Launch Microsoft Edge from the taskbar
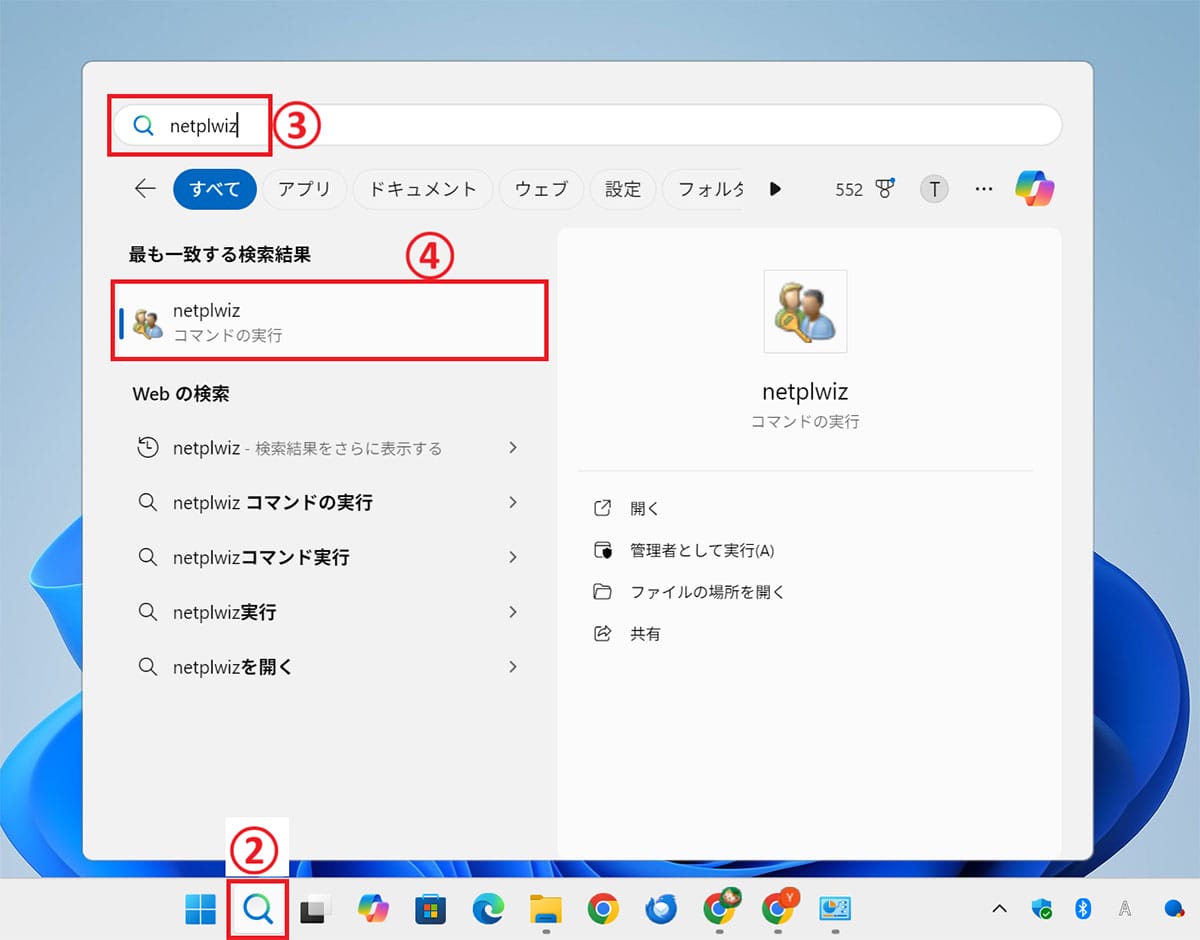Viewport: 1200px width, 940px height. coord(488,908)
